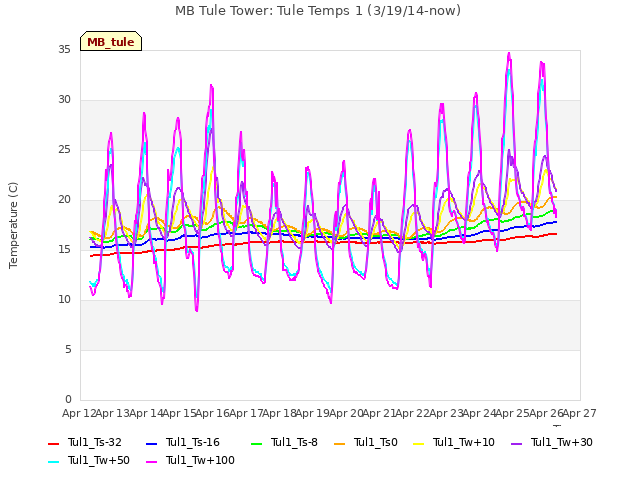The height and width of the screenshot is (480, 640).
Task: Click the 0 y-axis tick label
Action: [68, 399]
